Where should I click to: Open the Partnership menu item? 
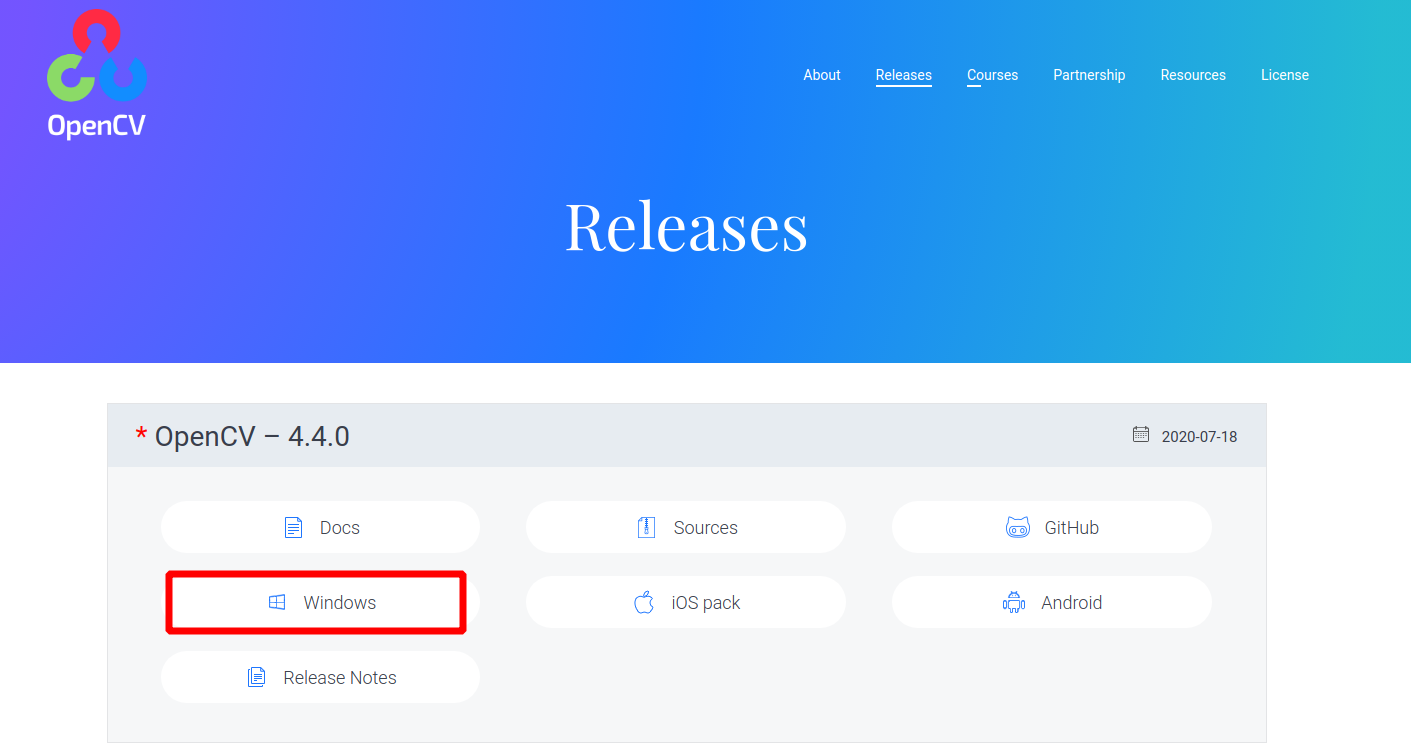click(x=1089, y=75)
